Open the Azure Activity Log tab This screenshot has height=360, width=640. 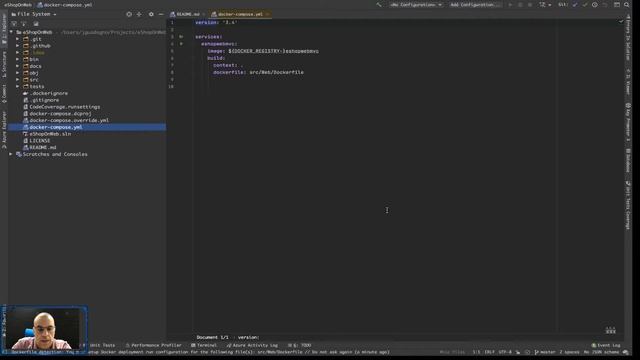tap(252, 345)
